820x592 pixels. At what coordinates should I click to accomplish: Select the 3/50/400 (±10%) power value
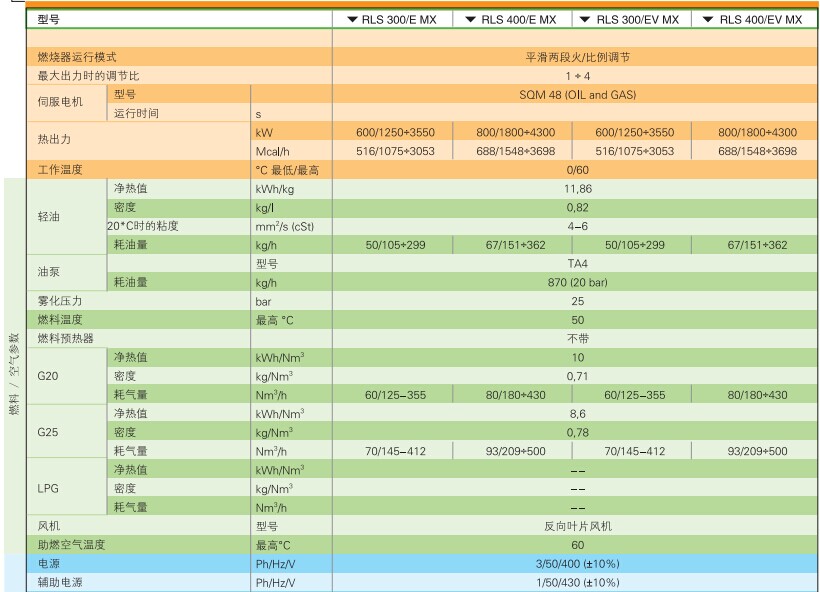(x=577, y=564)
